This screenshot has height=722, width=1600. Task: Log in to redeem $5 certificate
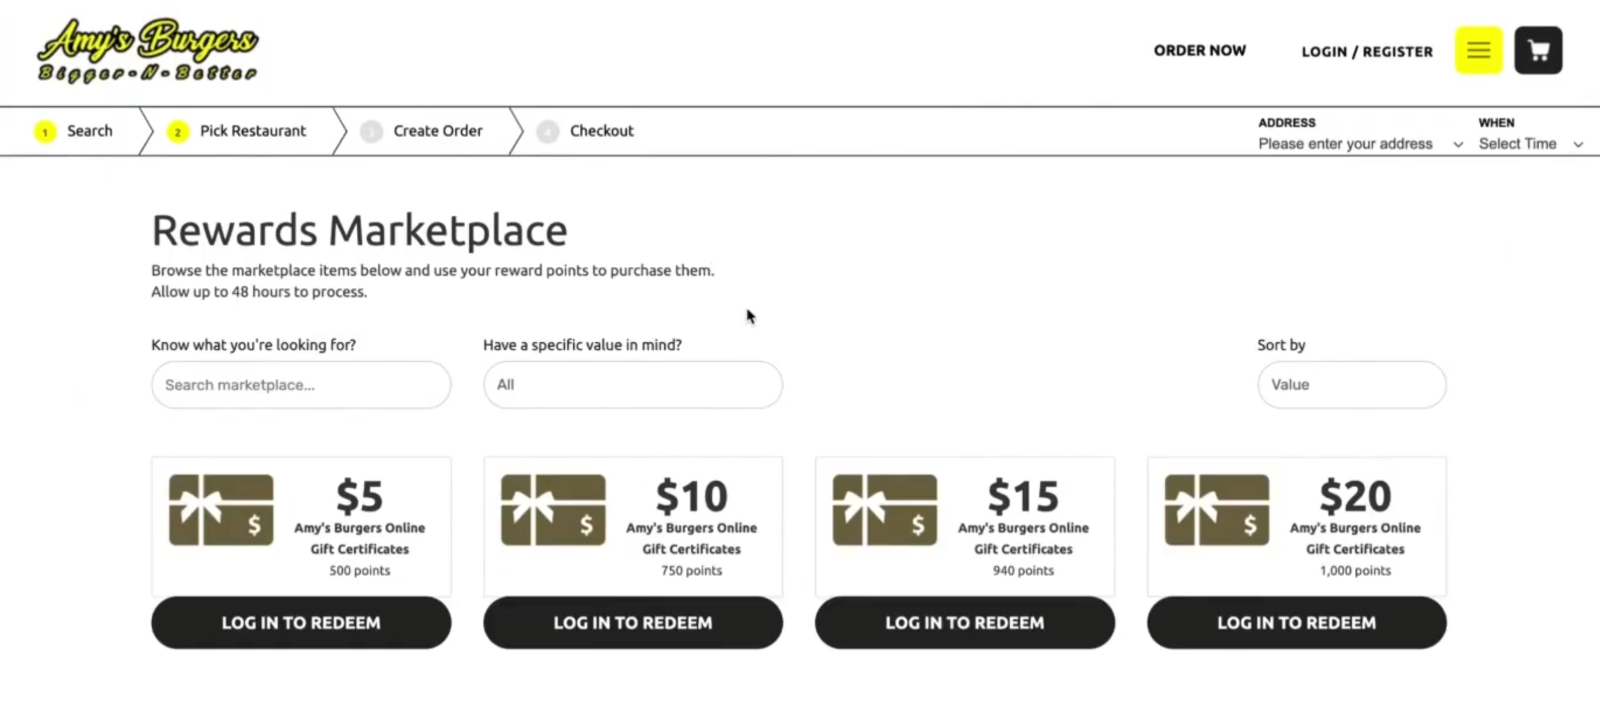point(301,623)
